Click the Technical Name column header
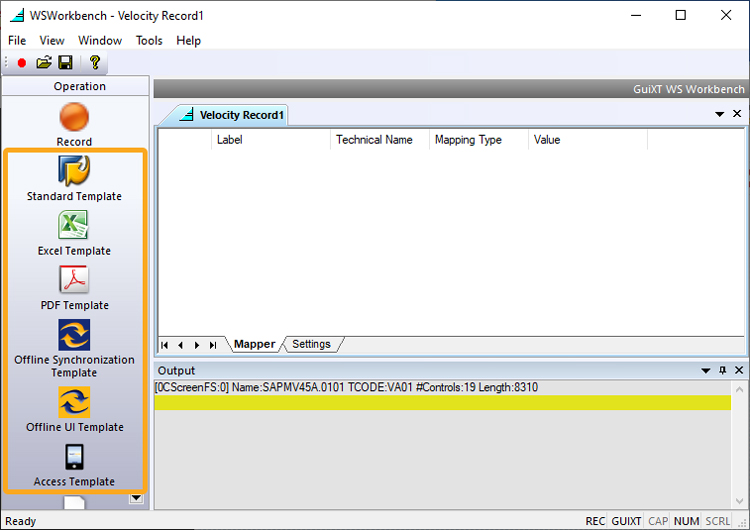Image resolution: width=750 pixels, height=530 pixels. 380,140
